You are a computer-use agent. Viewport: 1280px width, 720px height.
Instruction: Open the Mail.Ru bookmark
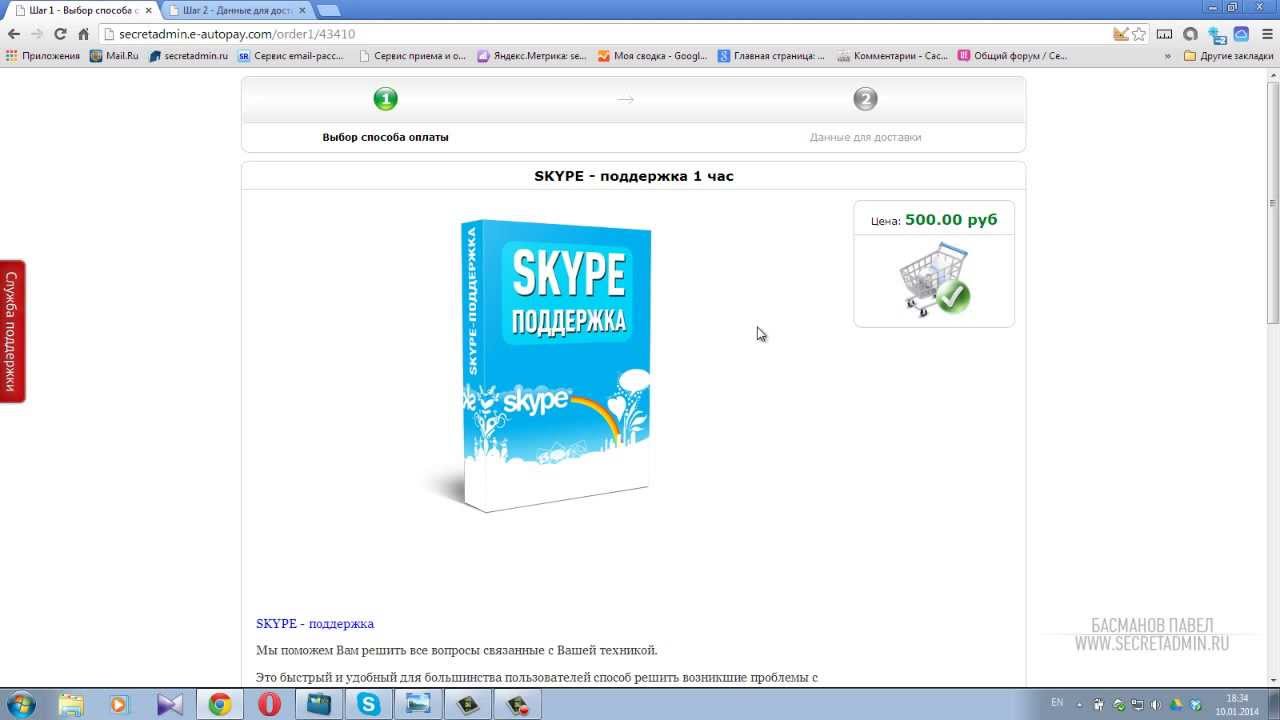114,56
